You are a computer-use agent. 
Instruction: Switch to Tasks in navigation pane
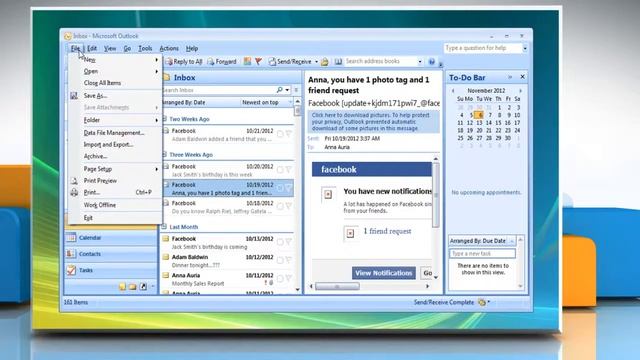(110, 270)
